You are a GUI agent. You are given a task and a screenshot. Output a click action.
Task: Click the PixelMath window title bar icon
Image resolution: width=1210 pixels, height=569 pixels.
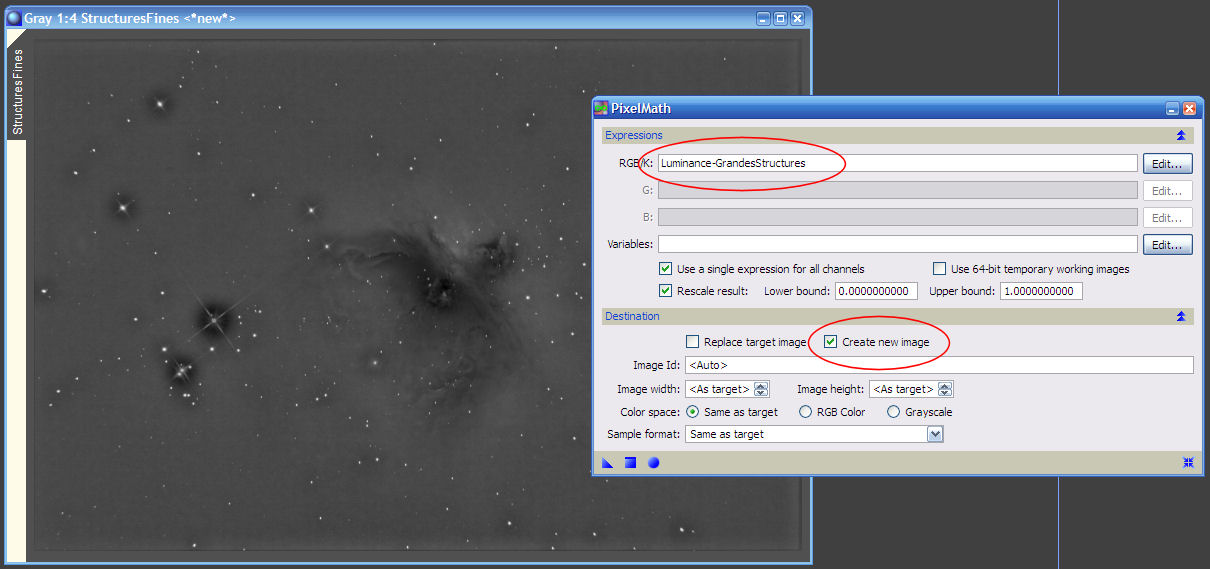coord(600,108)
